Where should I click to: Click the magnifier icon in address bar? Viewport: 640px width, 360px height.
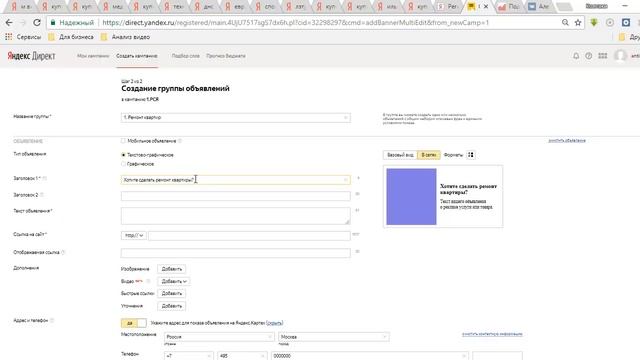point(565,23)
